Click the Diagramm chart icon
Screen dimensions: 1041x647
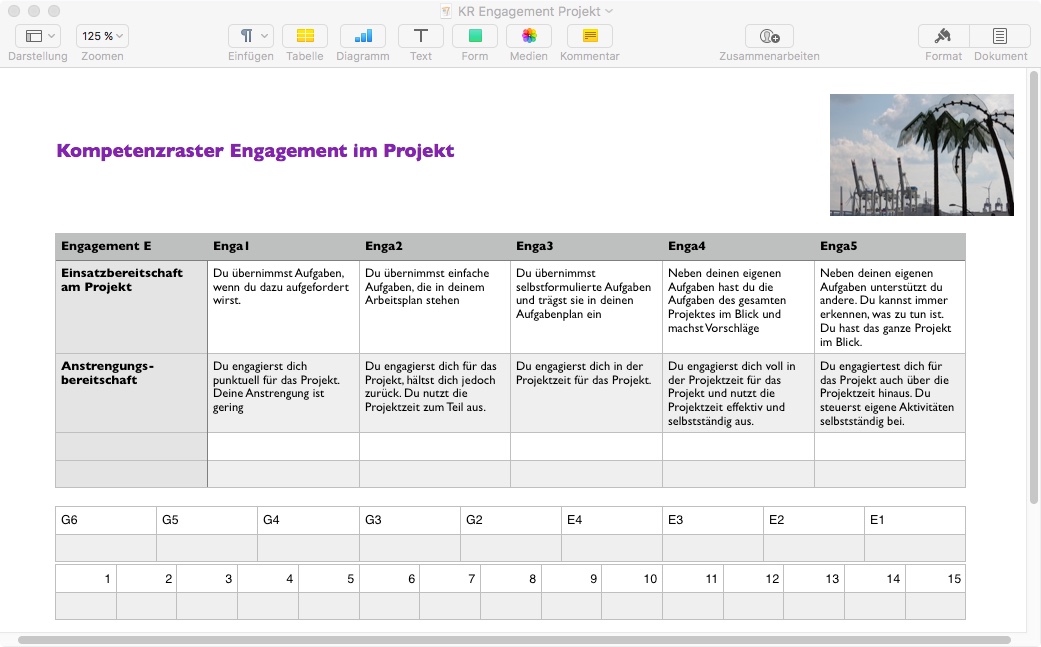pos(362,36)
